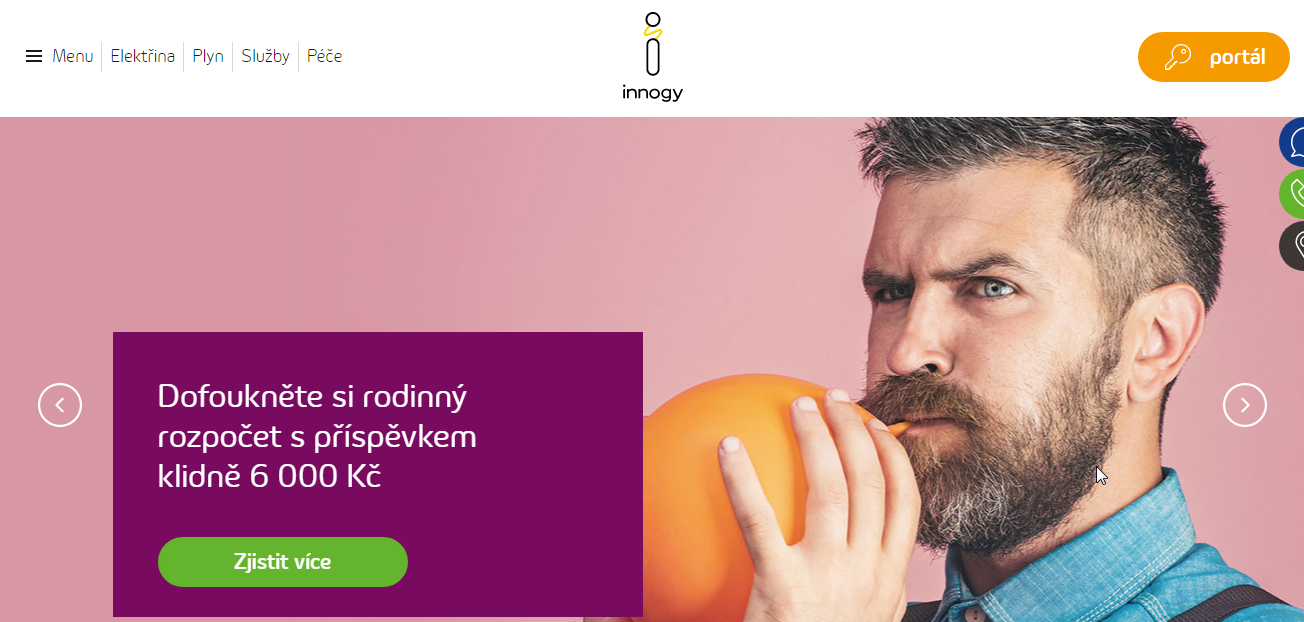Click the key icon in portál button
The height and width of the screenshot is (622, 1304).
coord(1178,57)
